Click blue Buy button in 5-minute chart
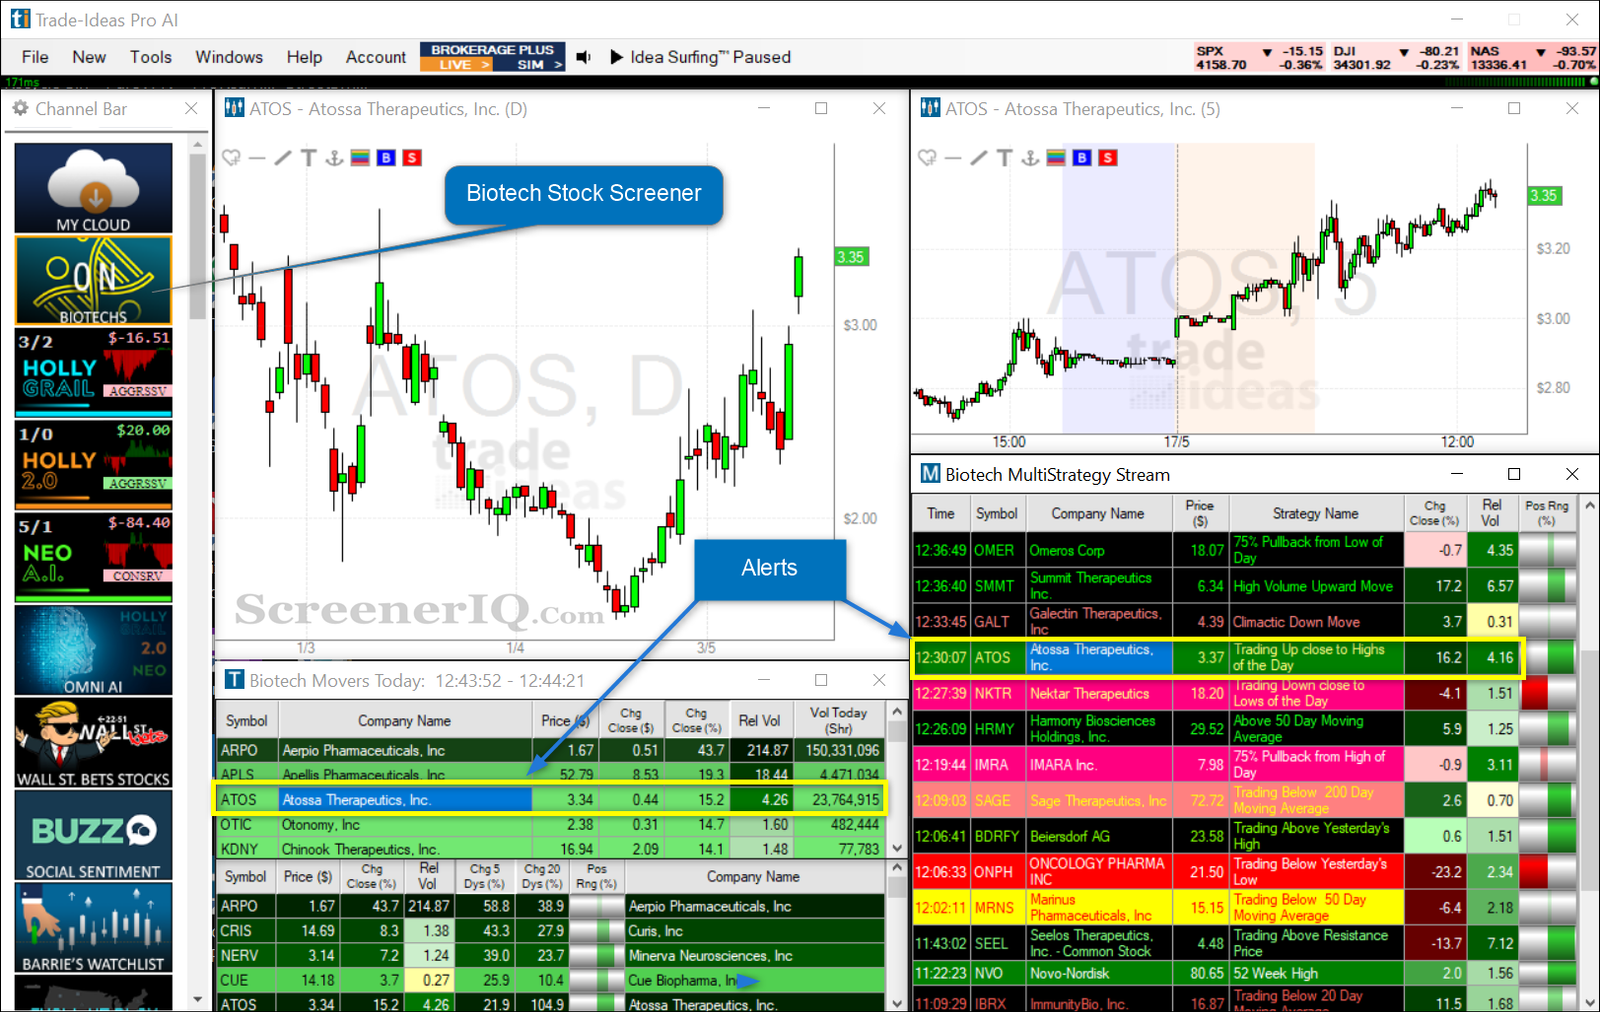Viewport: 1600px width, 1012px height. click(x=1082, y=158)
